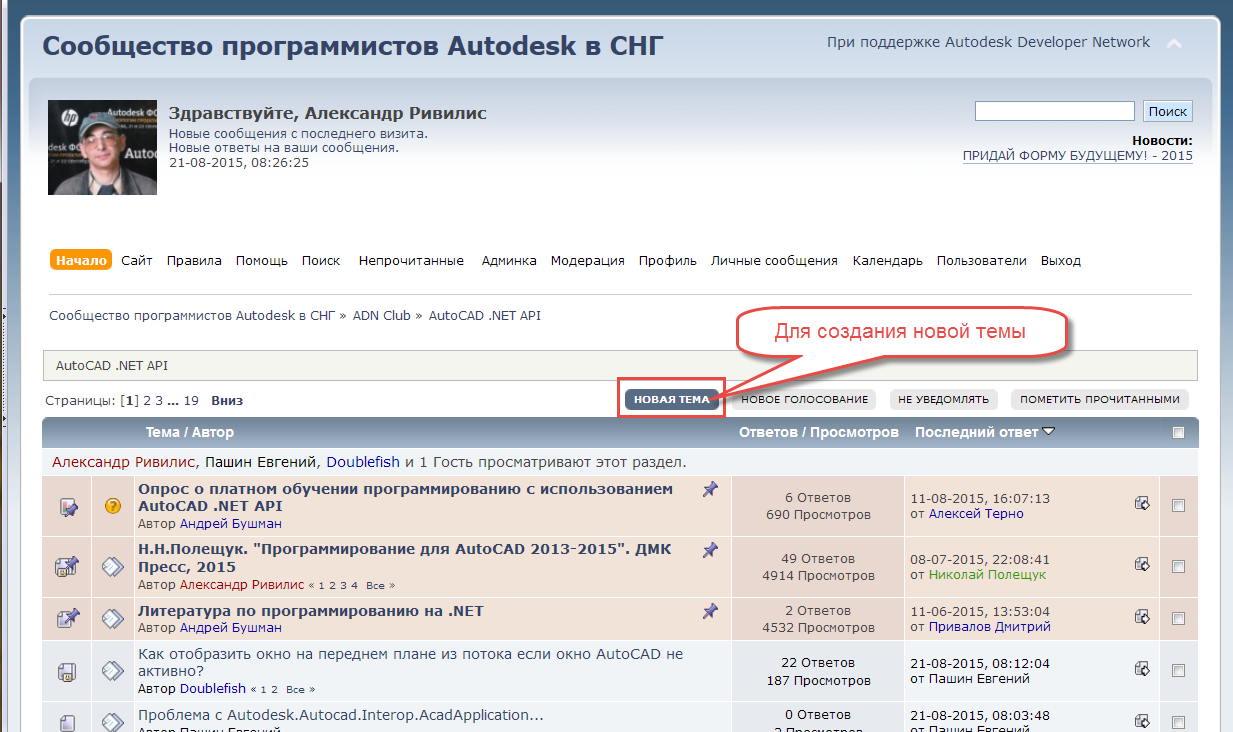
Task: View Пользователи from the menu
Action: pos(982,261)
